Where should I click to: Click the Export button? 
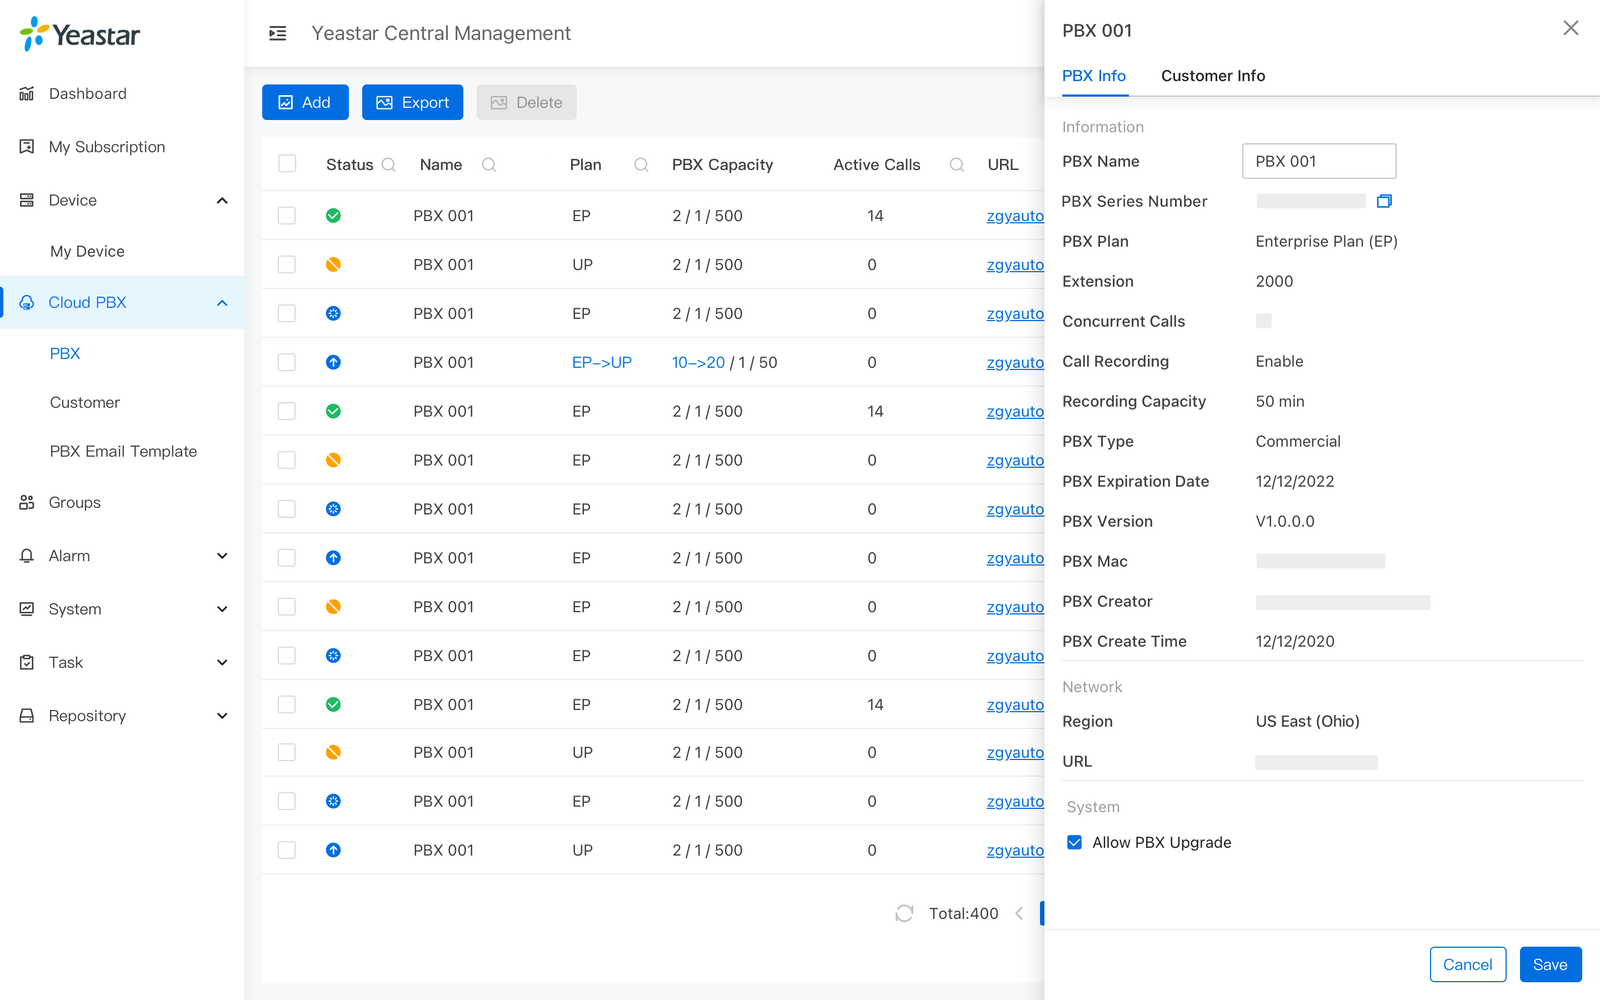coord(412,102)
